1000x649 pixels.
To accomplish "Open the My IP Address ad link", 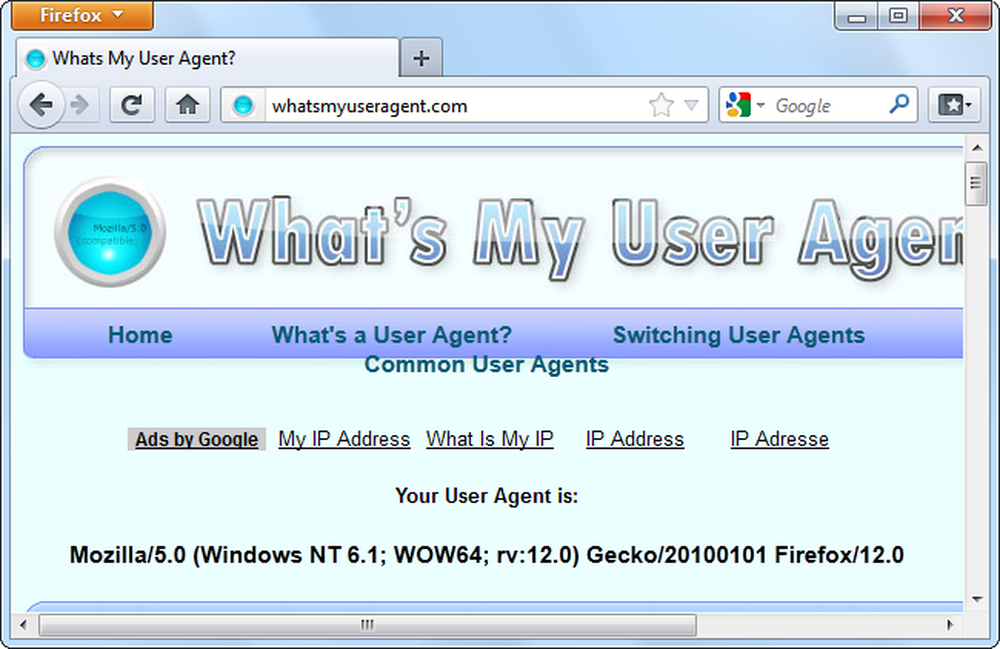I will click(344, 439).
